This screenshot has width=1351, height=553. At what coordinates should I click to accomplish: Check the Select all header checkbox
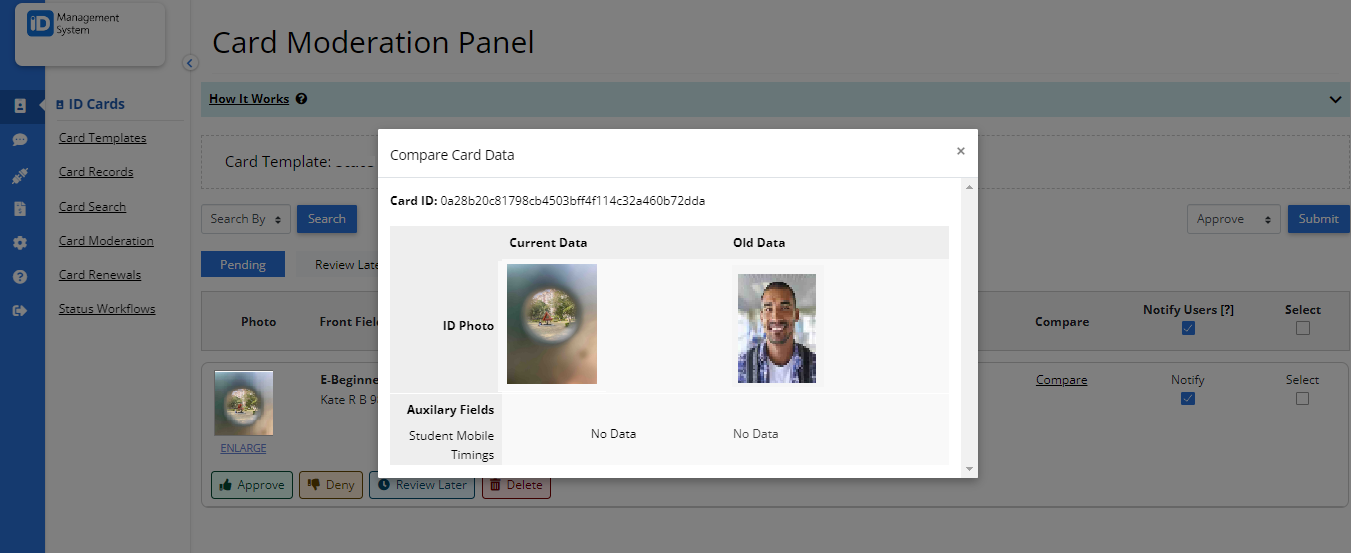point(1302,328)
